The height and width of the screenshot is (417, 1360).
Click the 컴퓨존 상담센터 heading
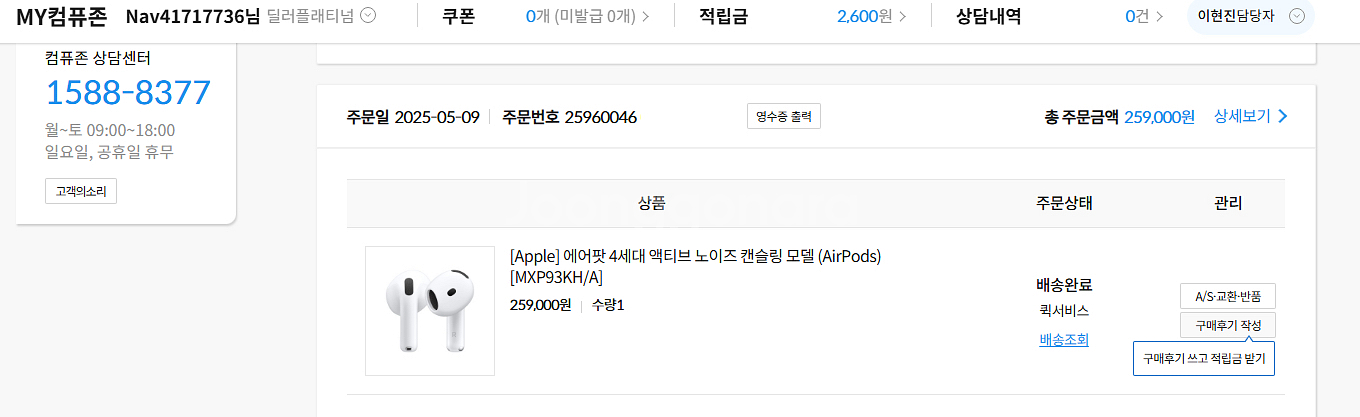click(98, 58)
